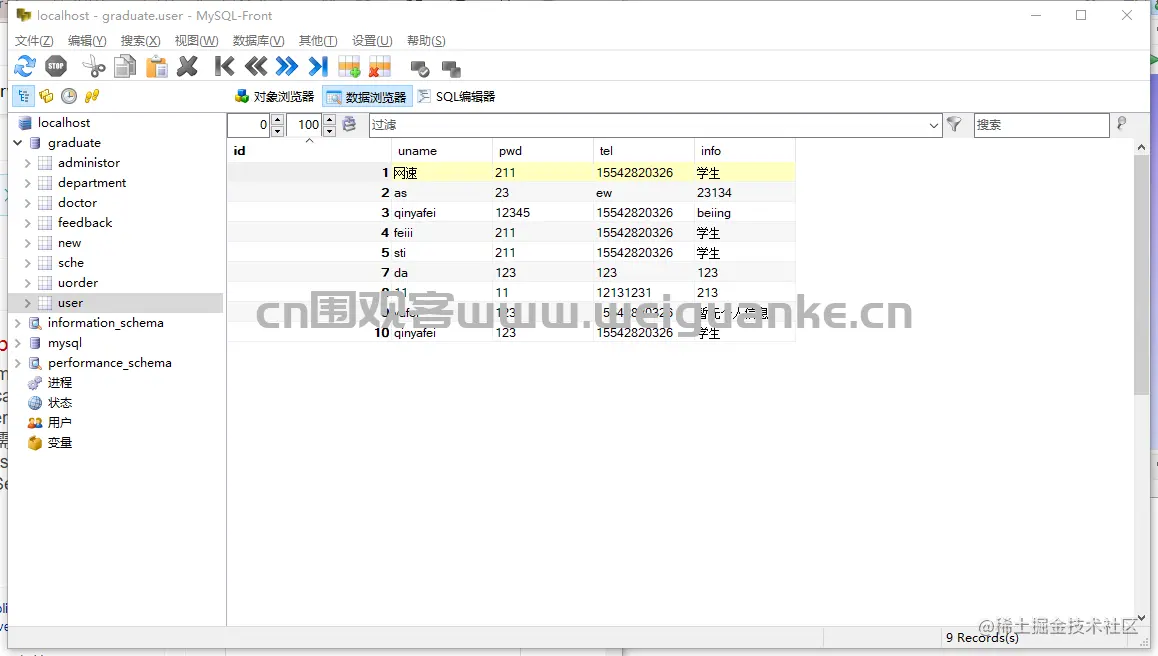
Task: Toggle the Navigator tree view icon
Action: click(x=24, y=96)
